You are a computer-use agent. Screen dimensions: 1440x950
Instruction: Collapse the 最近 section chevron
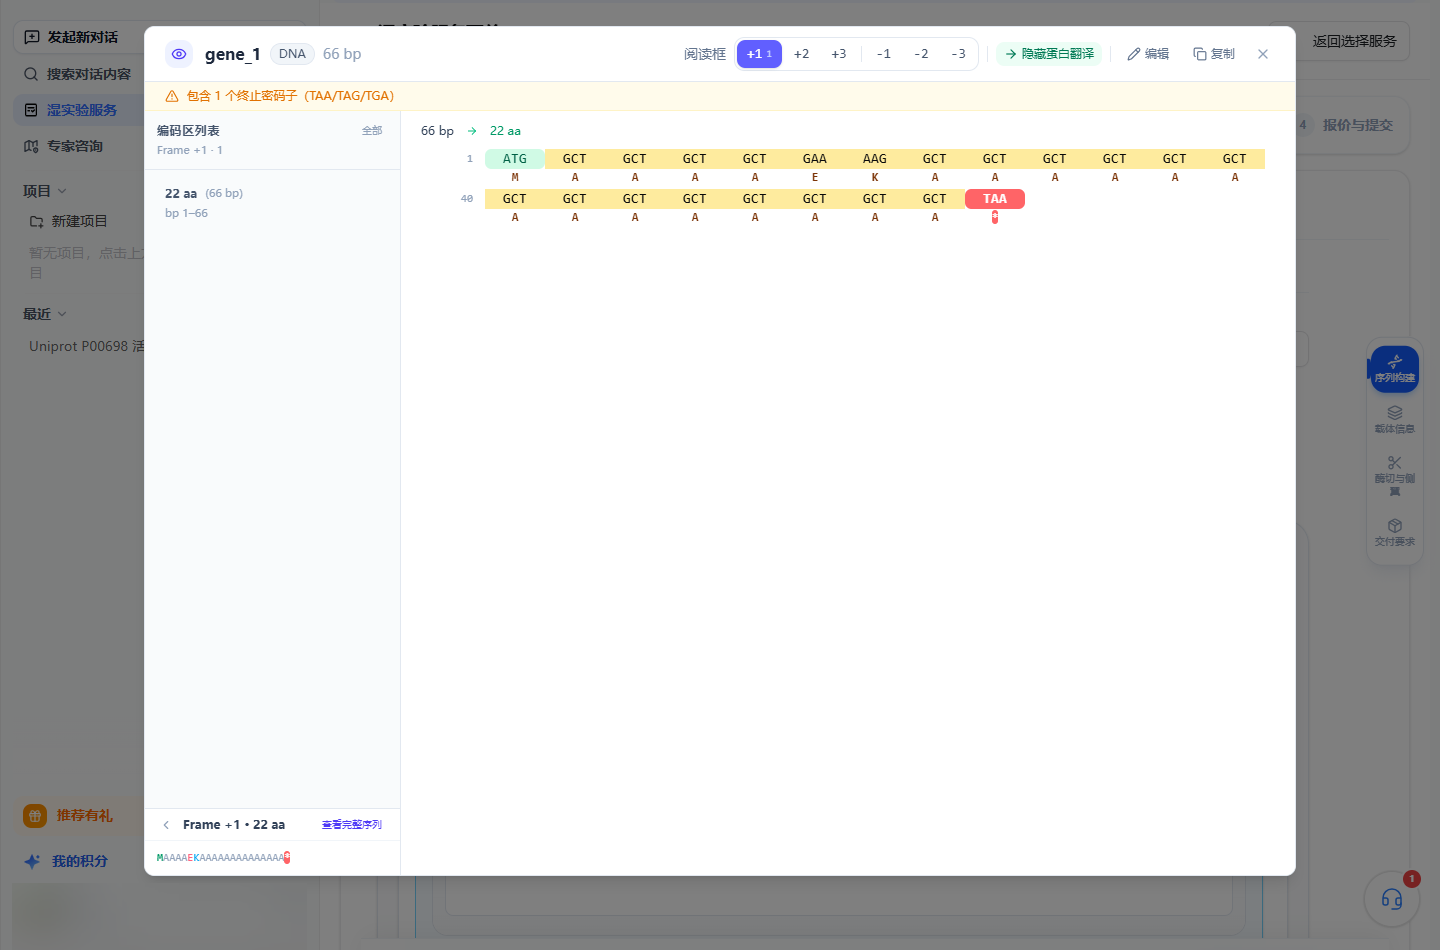coord(62,314)
